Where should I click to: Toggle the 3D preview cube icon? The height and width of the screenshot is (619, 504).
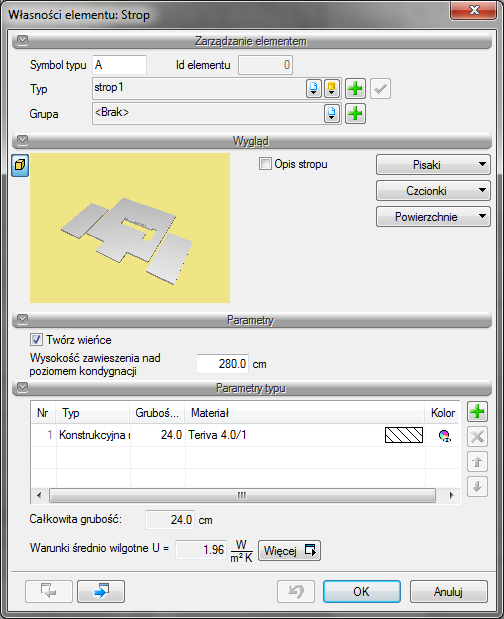pyautogui.click(x=20, y=165)
